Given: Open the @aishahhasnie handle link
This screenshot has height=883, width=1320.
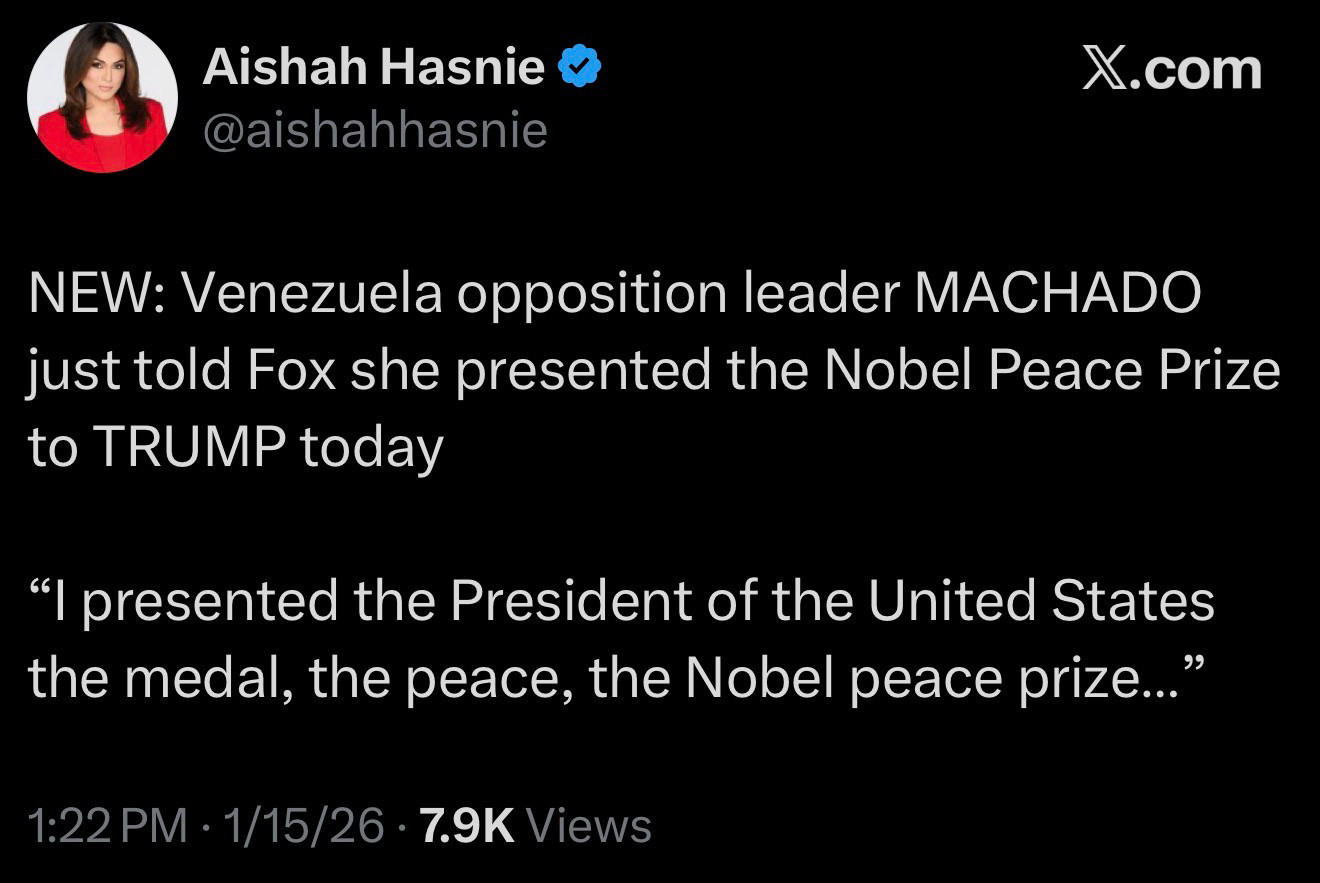Looking at the screenshot, I should (x=375, y=130).
